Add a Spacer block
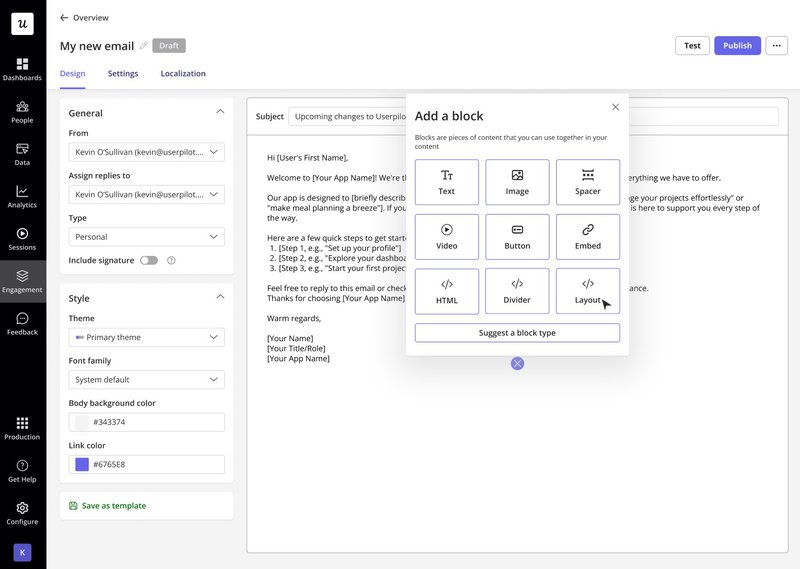 (x=588, y=182)
